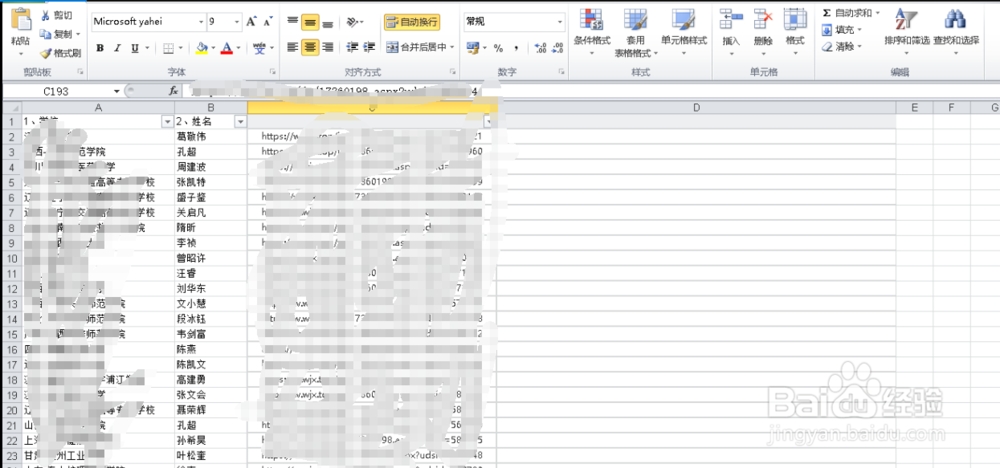This screenshot has height=468, width=1000.
Task: Click the accounting number format icon
Action: pos(473,48)
